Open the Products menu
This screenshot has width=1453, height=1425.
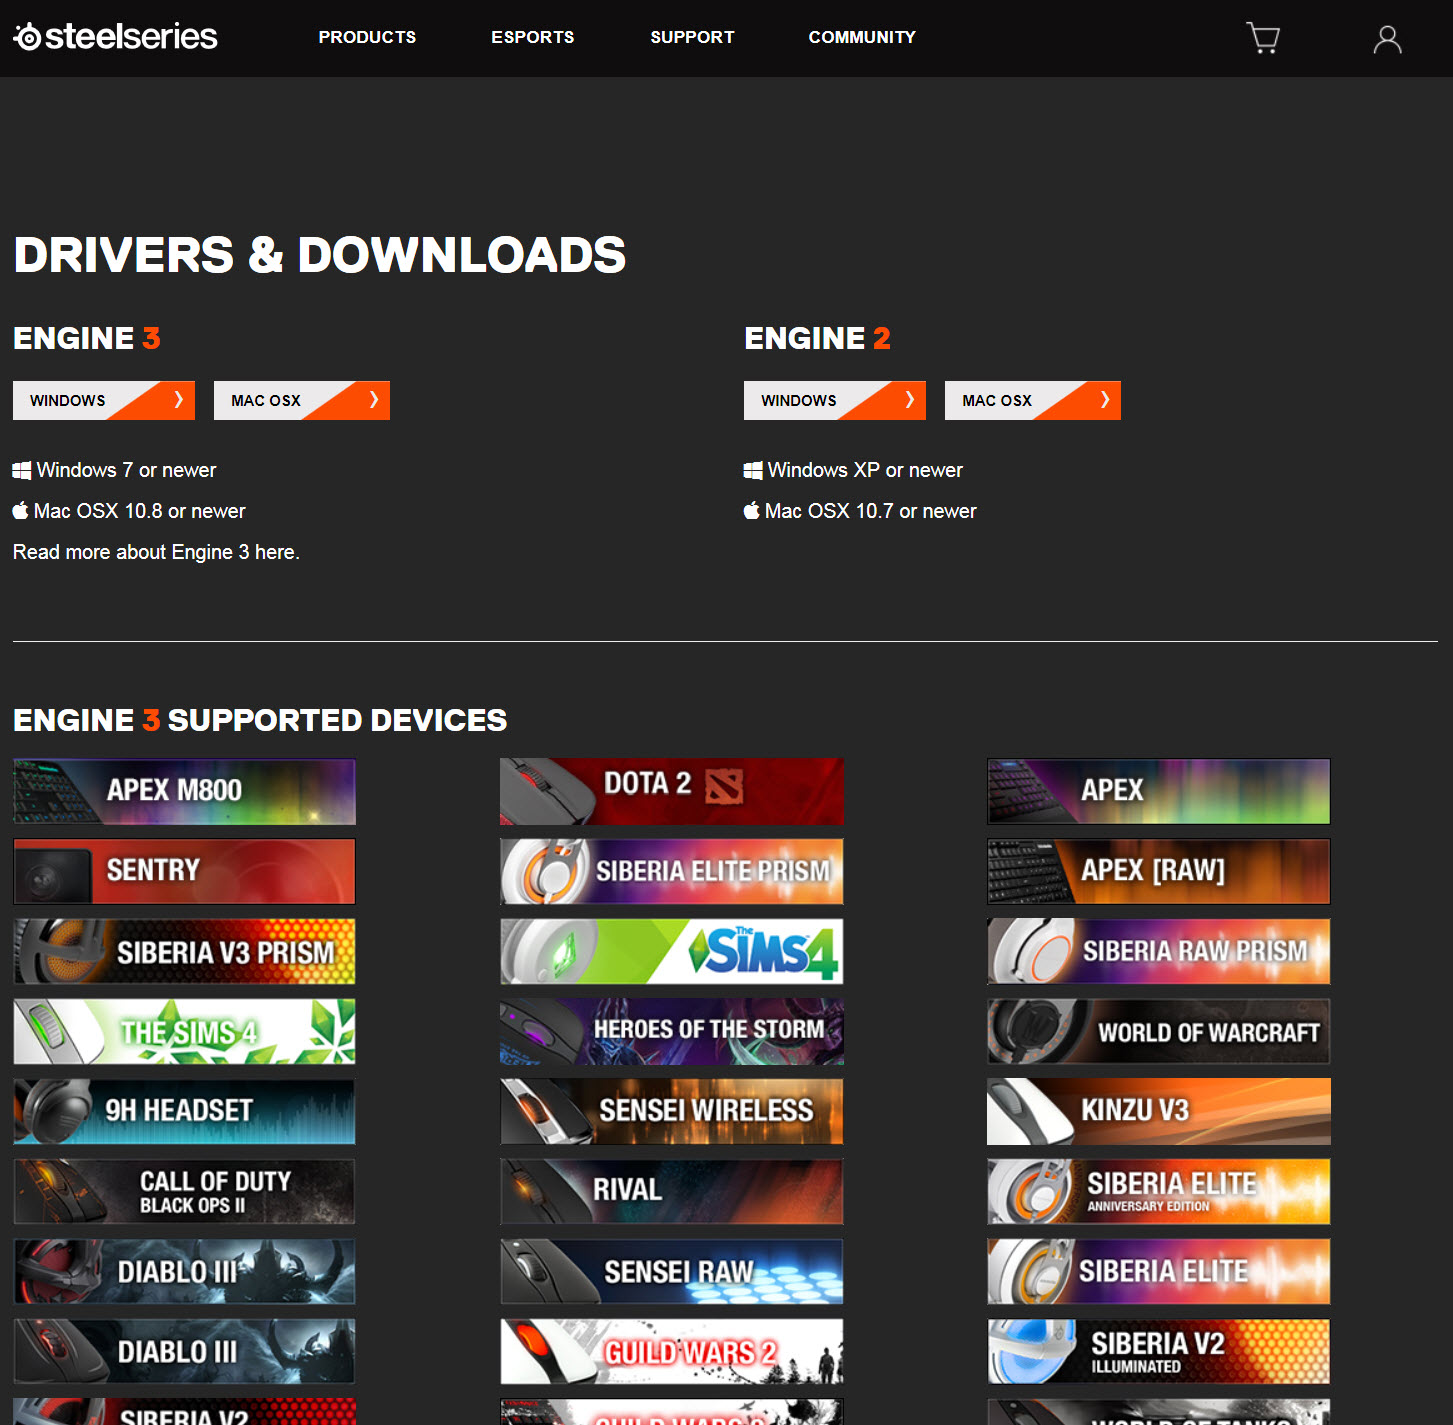tap(367, 37)
